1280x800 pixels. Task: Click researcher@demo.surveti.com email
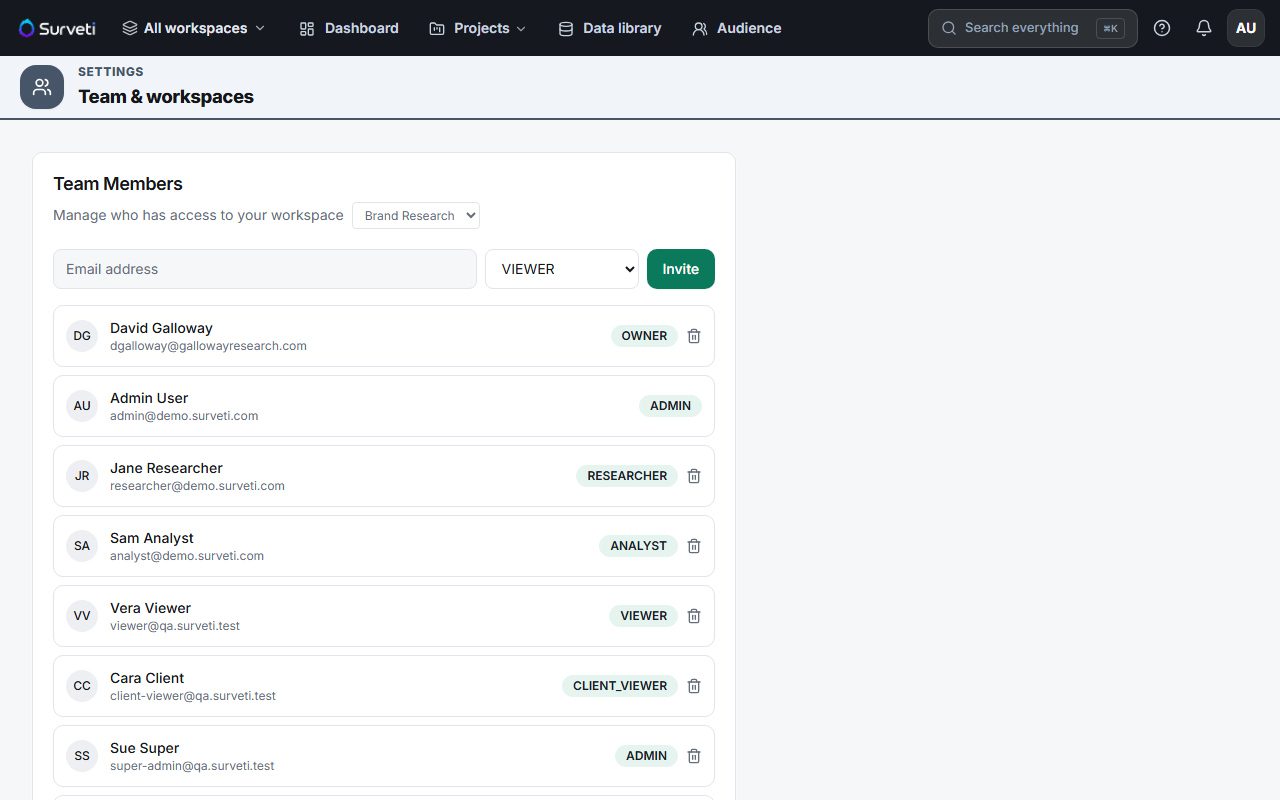[x=197, y=486]
